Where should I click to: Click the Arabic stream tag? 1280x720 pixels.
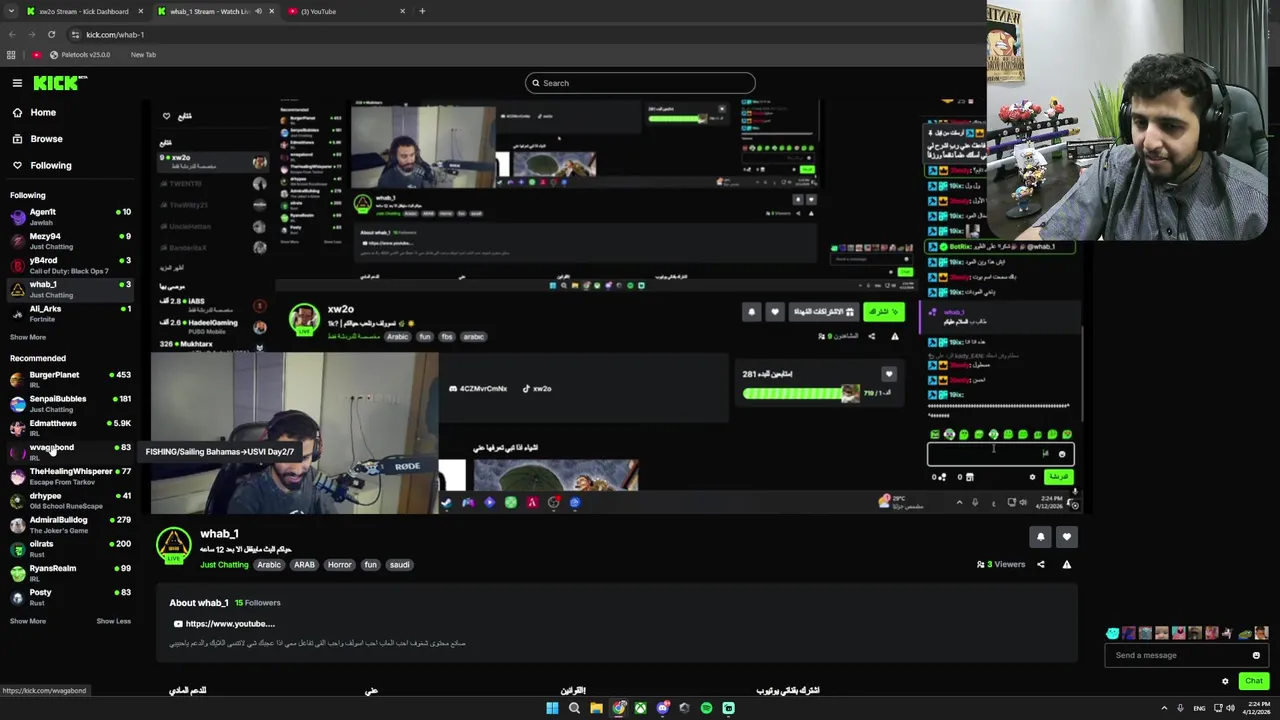pos(269,565)
